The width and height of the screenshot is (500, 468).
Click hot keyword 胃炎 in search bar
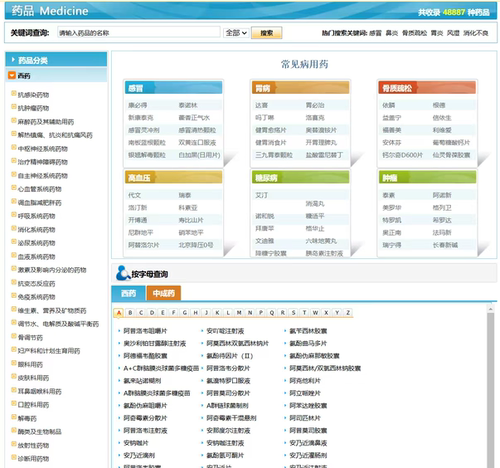(437, 33)
